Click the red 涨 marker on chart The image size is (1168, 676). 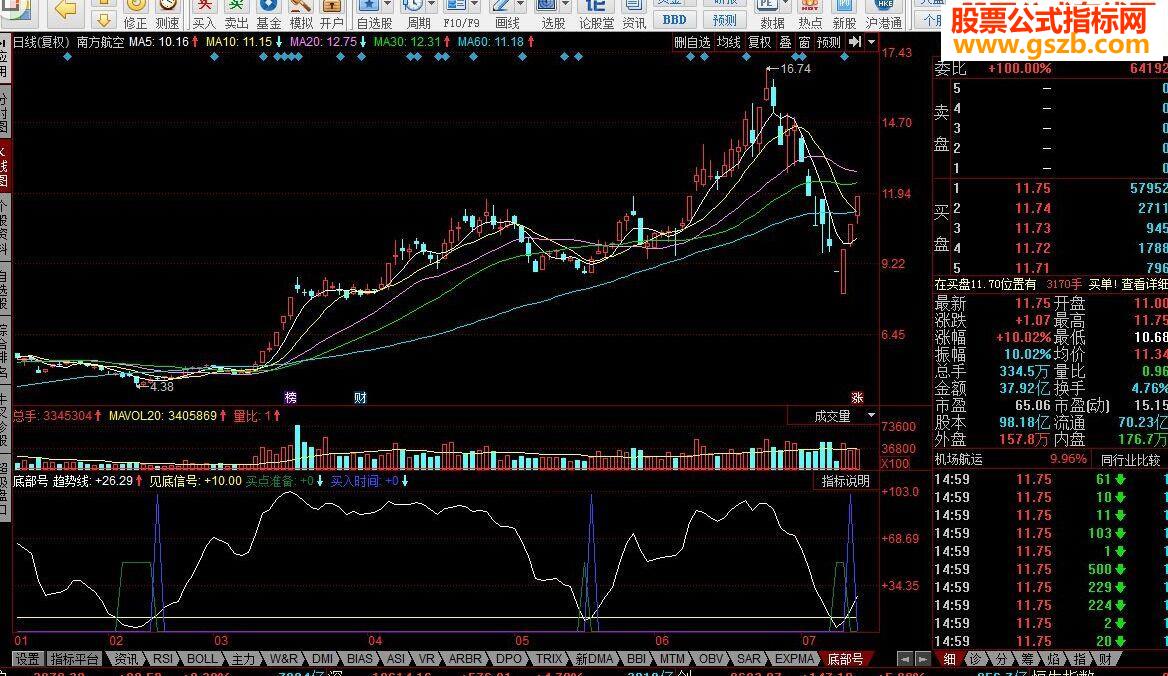click(857, 398)
